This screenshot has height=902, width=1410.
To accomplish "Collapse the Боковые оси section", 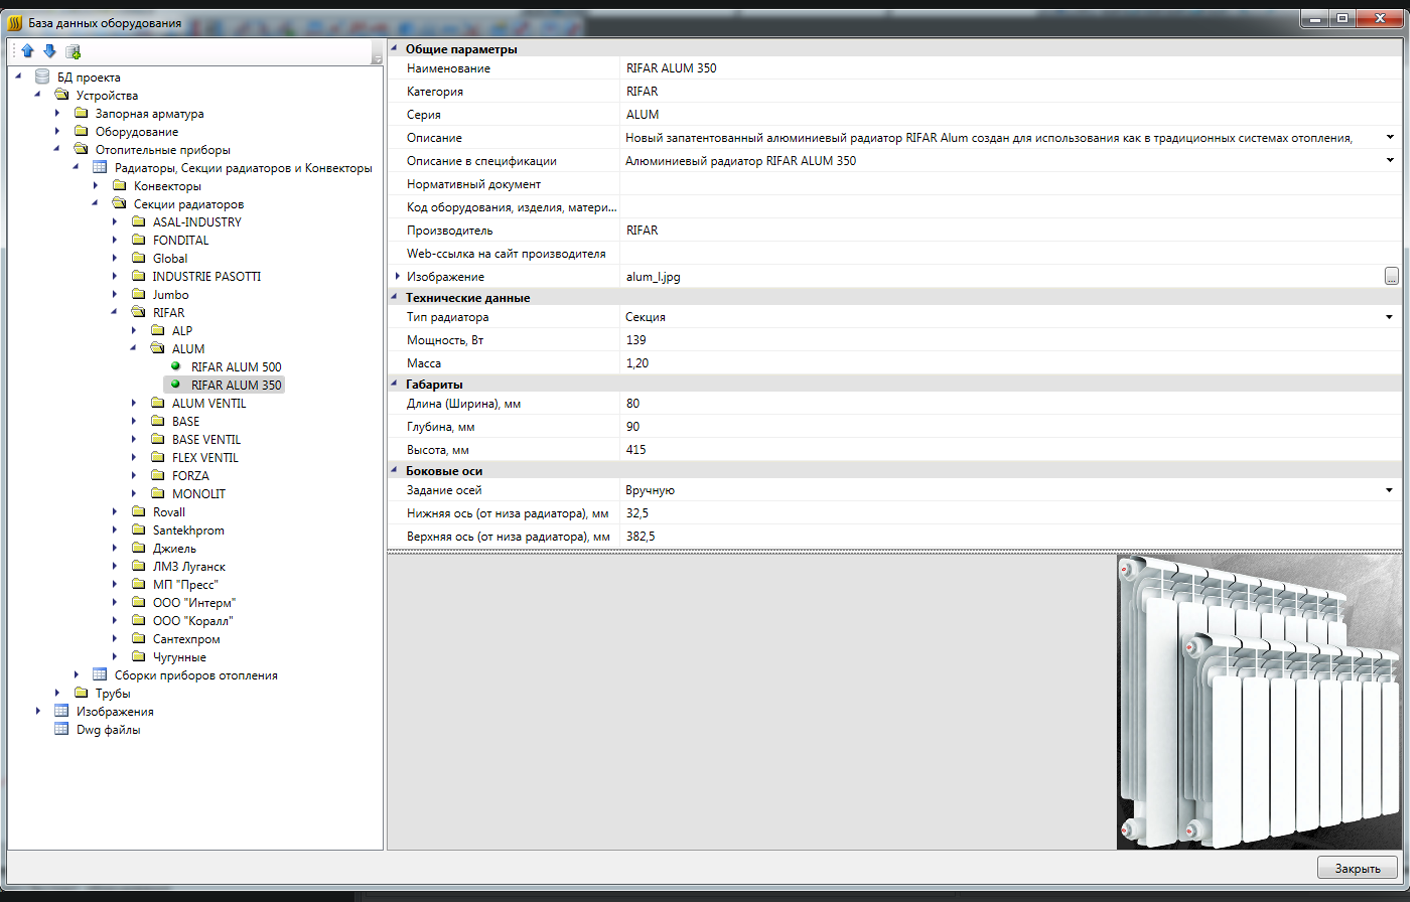I will point(394,470).
